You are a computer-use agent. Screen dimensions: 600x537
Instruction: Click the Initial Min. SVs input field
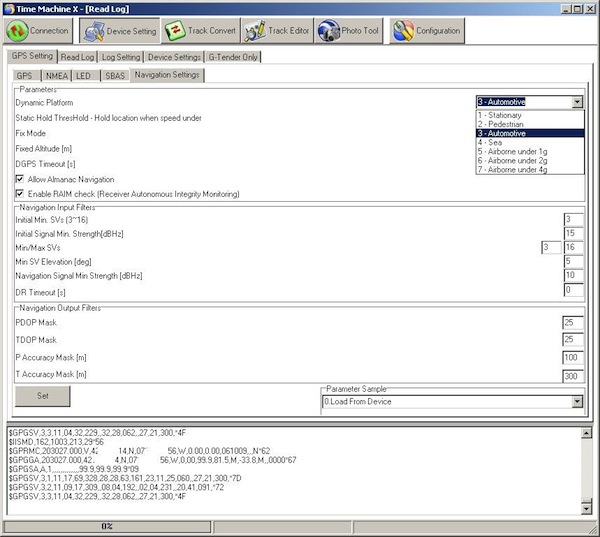[573, 219]
